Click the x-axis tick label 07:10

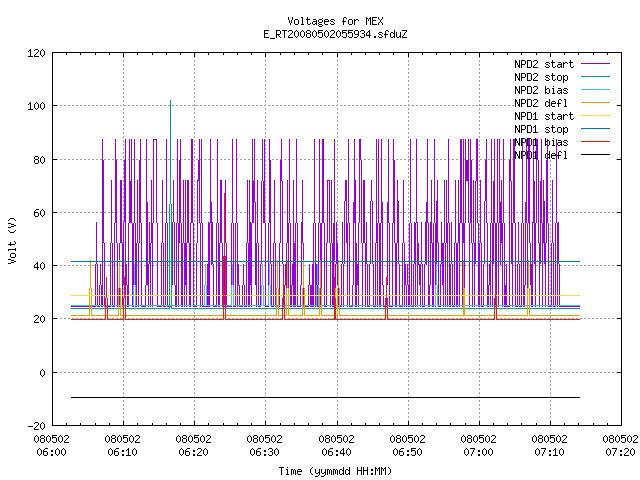pyautogui.click(x=549, y=452)
